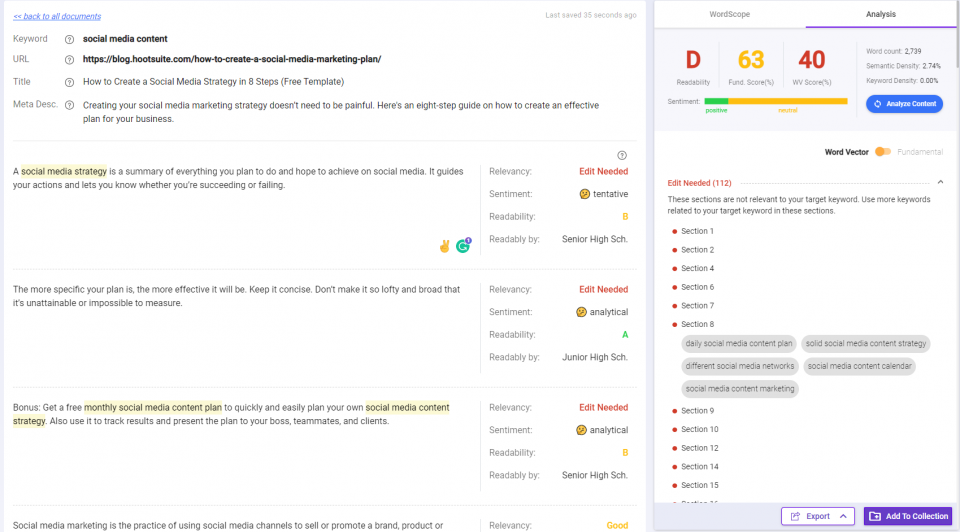Select 'Last saved 35 seconds ago' status
This screenshot has height=532, width=960.
click(591, 15)
